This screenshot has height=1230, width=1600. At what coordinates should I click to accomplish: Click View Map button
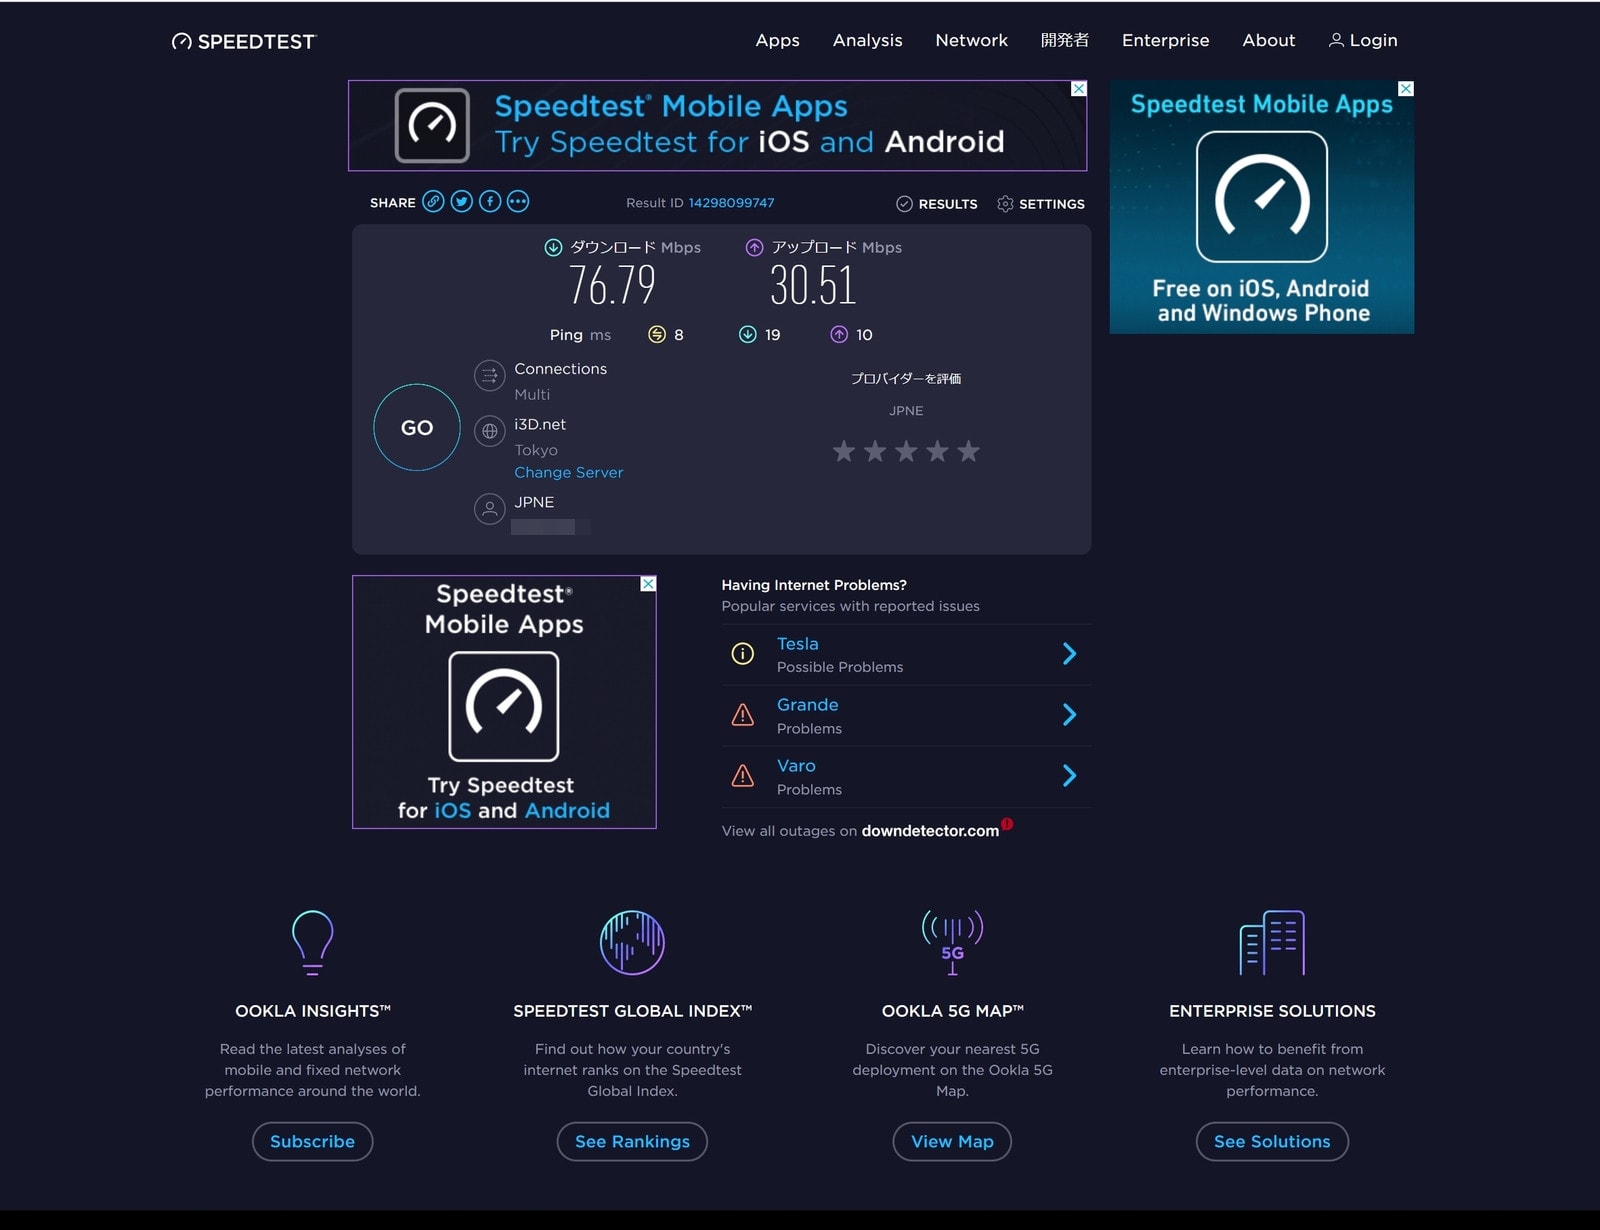[x=952, y=1142]
